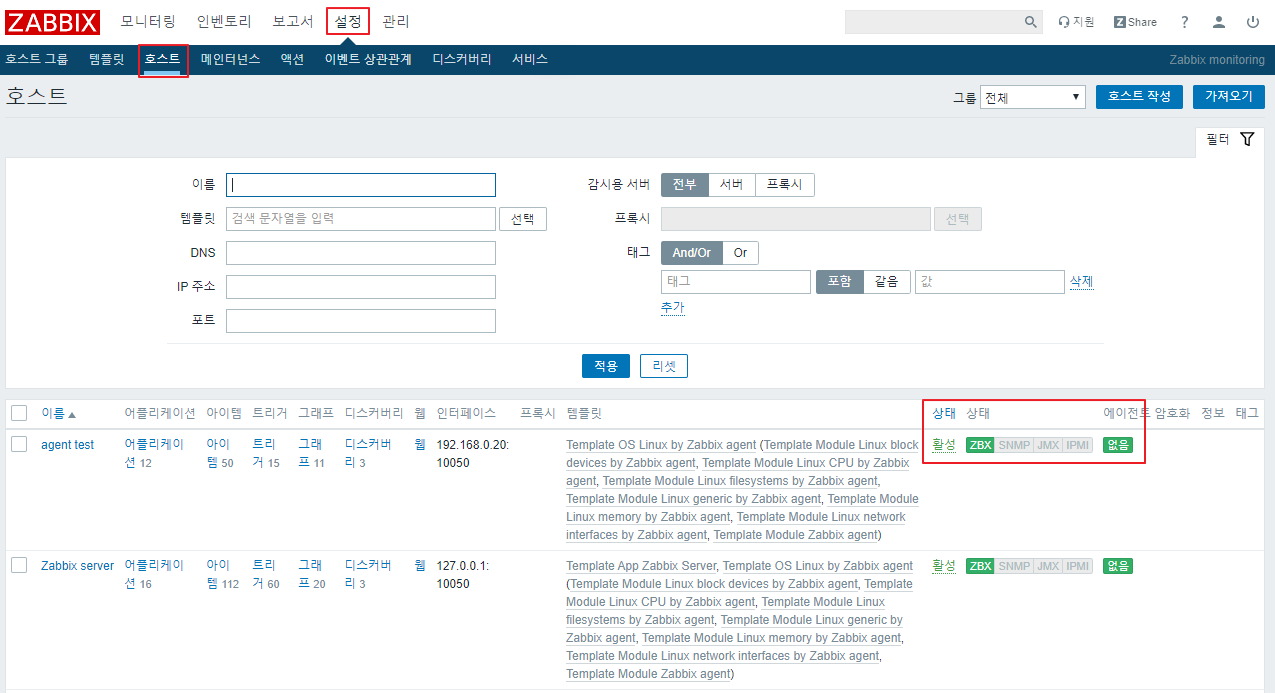
Task: Tick the Zabbix server row checkbox
Action: click(19, 565)
